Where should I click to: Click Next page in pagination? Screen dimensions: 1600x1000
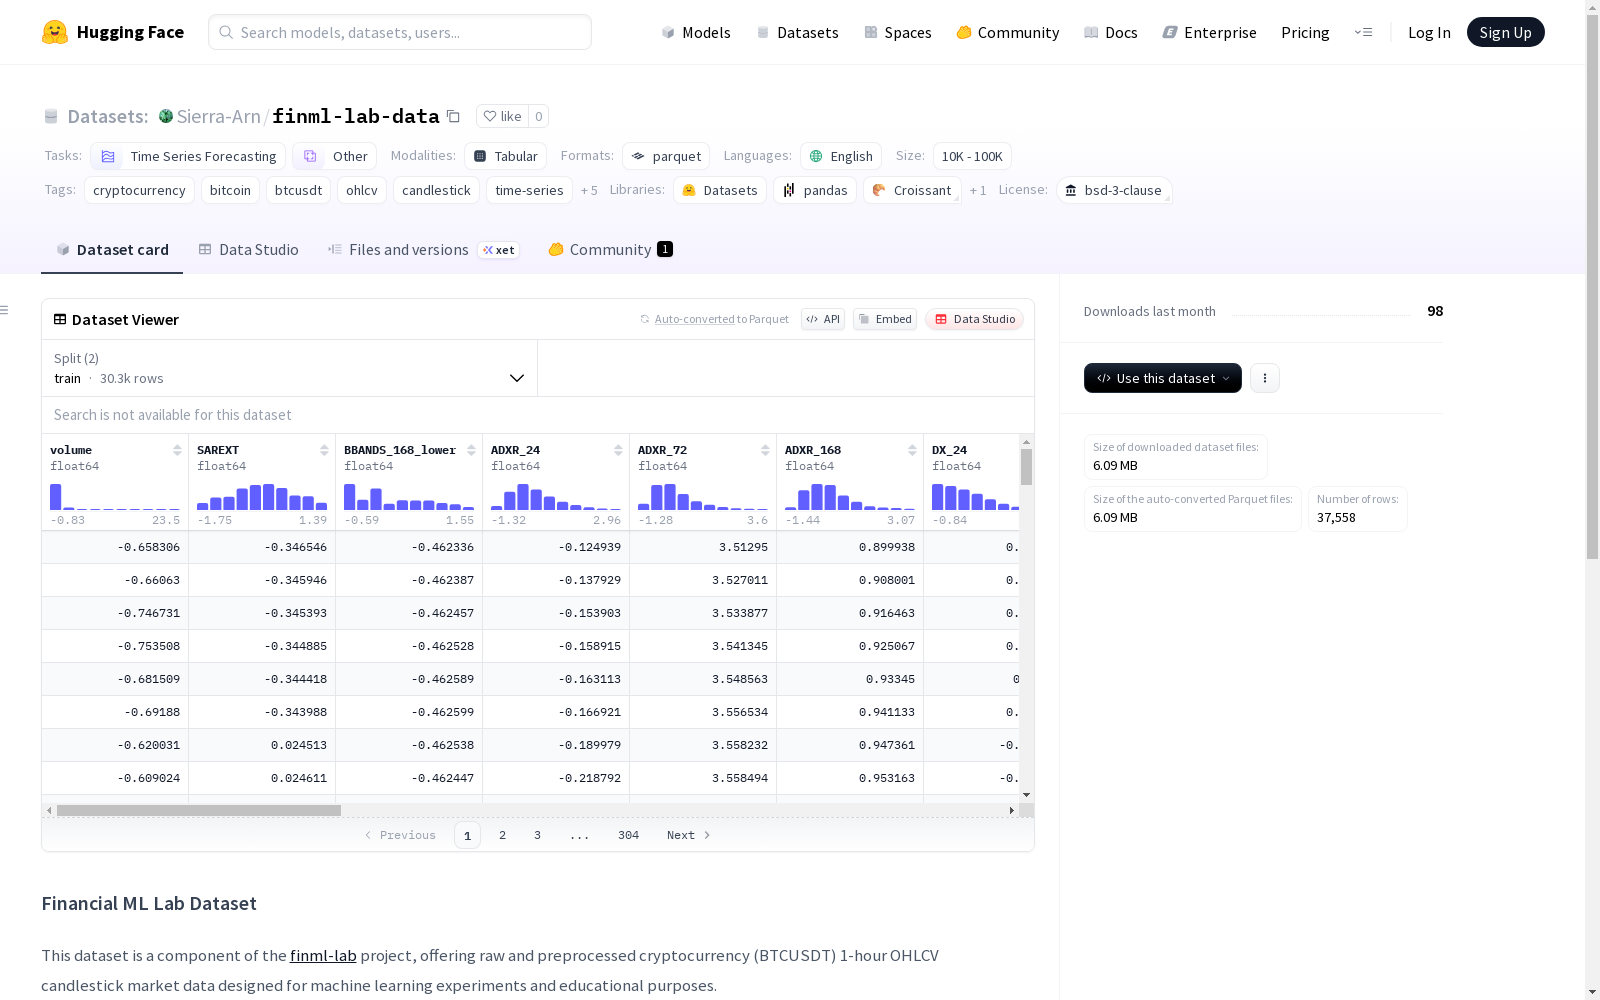coord(688,835)
